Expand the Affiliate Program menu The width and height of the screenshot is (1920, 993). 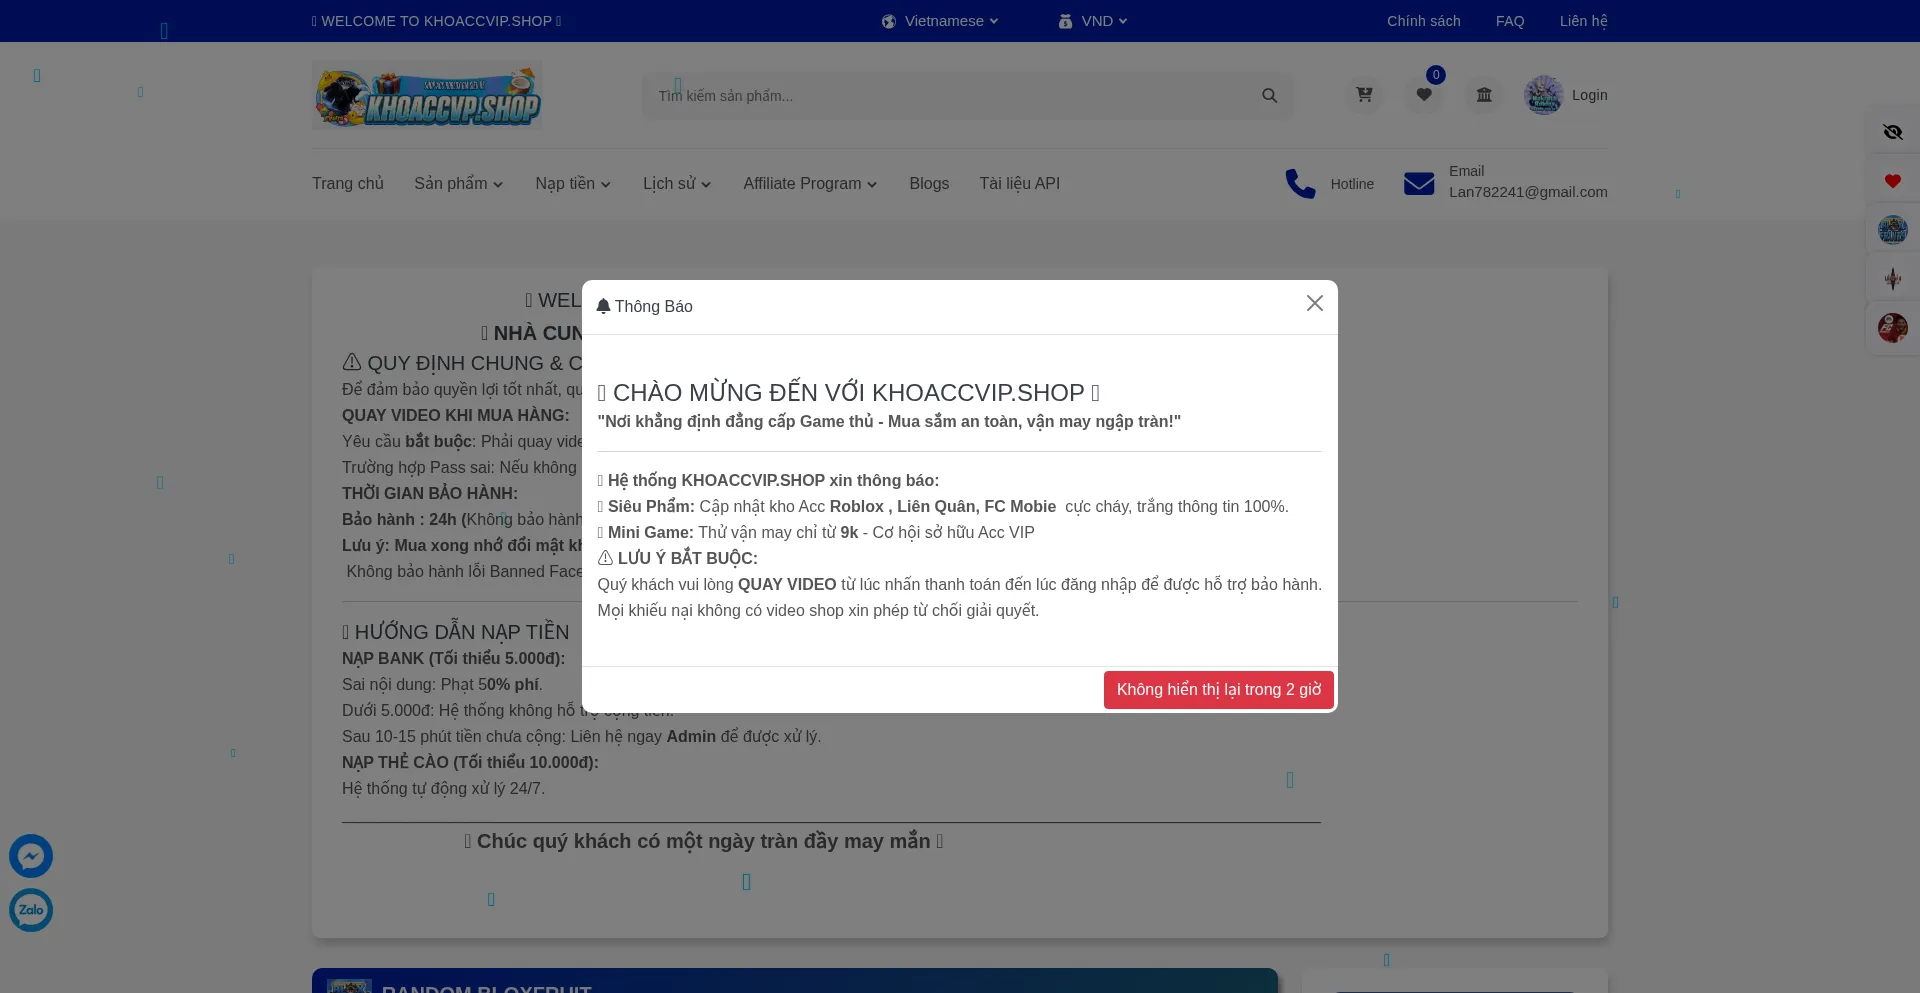810,184
